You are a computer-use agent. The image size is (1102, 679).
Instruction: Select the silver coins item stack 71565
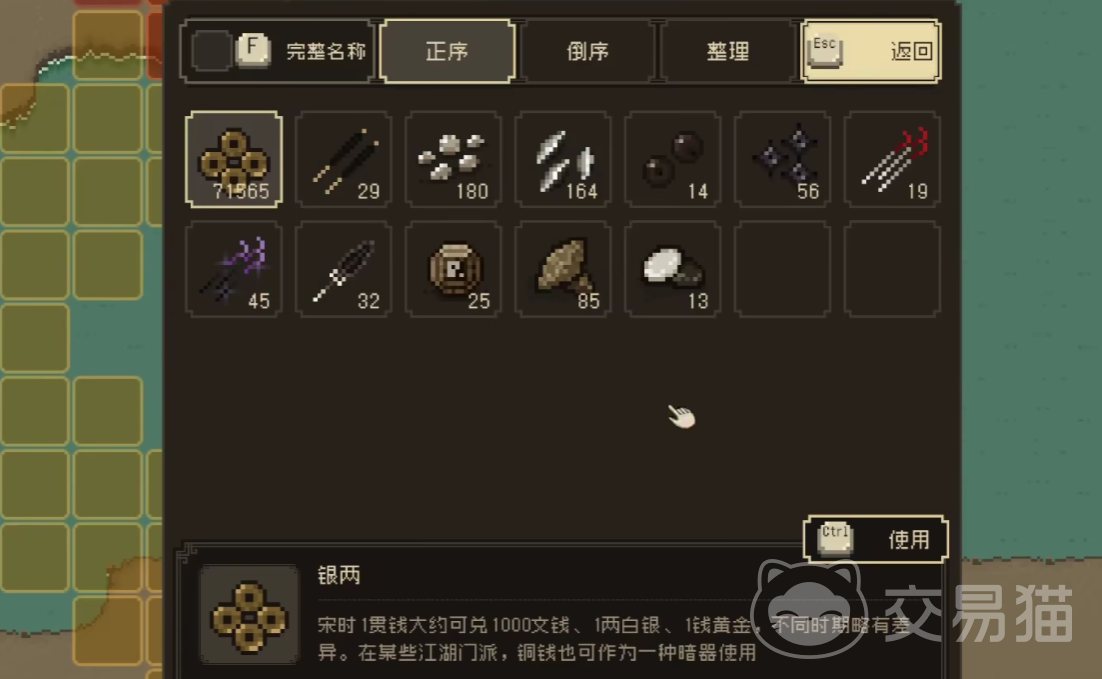(x=233, y=160)
